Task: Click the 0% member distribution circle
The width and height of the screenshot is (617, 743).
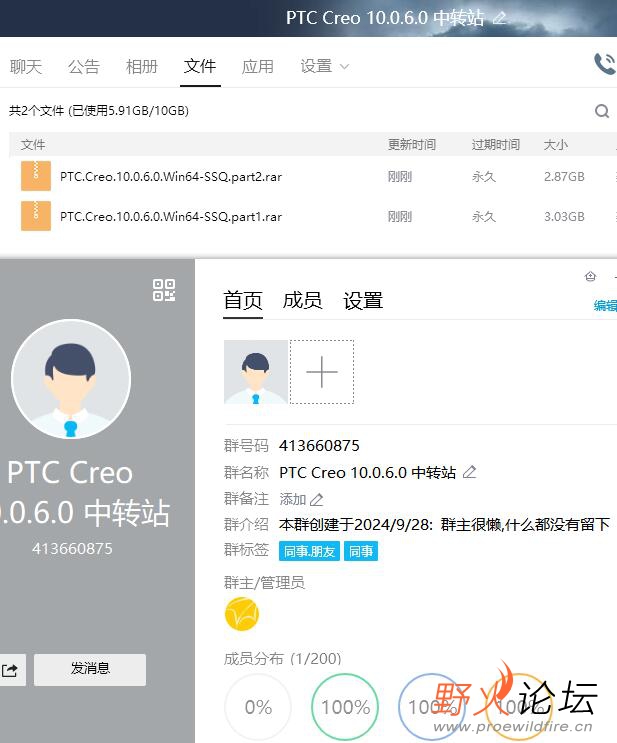Action: (x=258, y=707)
